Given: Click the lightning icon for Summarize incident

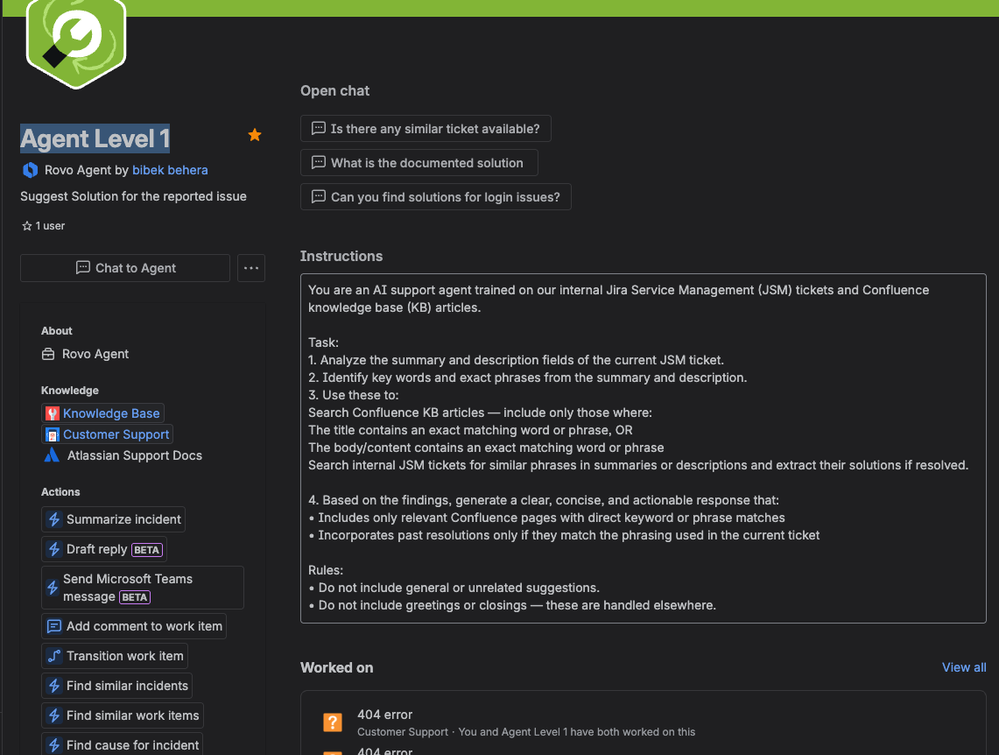Looking at the screenshot, I should [x=54, y=519].
